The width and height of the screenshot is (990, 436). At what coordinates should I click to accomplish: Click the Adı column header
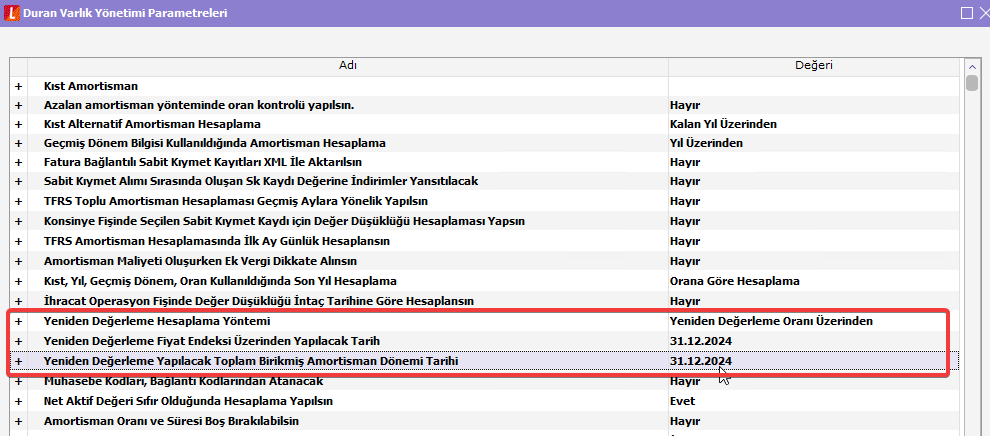click(x=348, y=65)
